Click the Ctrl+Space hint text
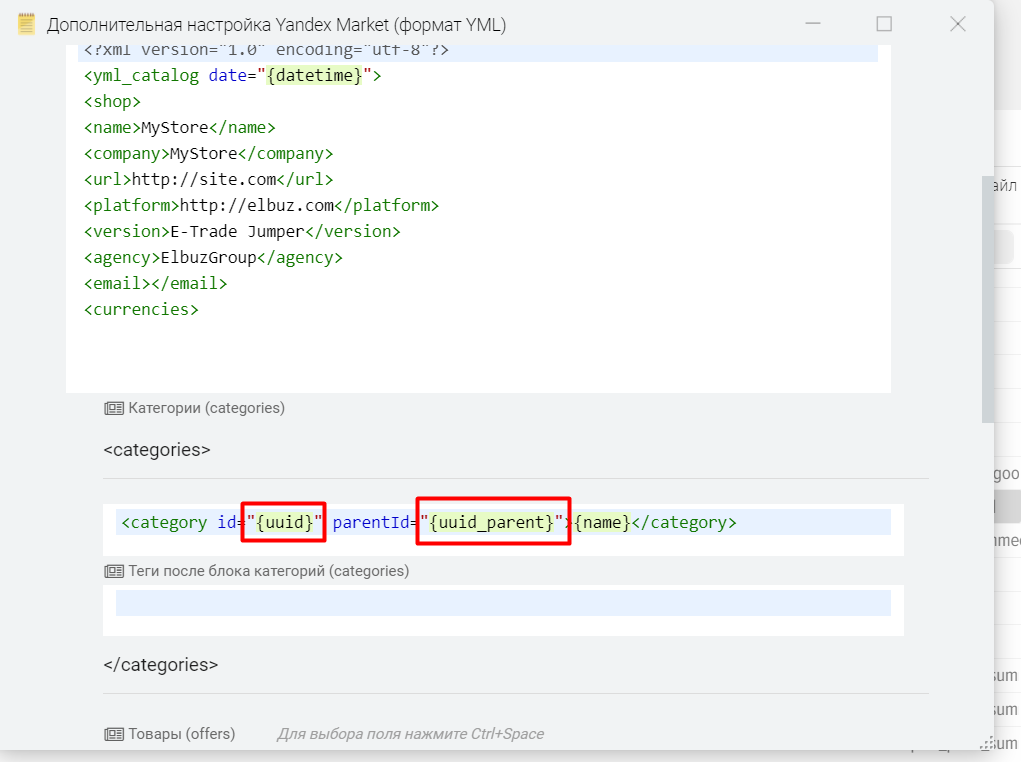 [410, 734]
